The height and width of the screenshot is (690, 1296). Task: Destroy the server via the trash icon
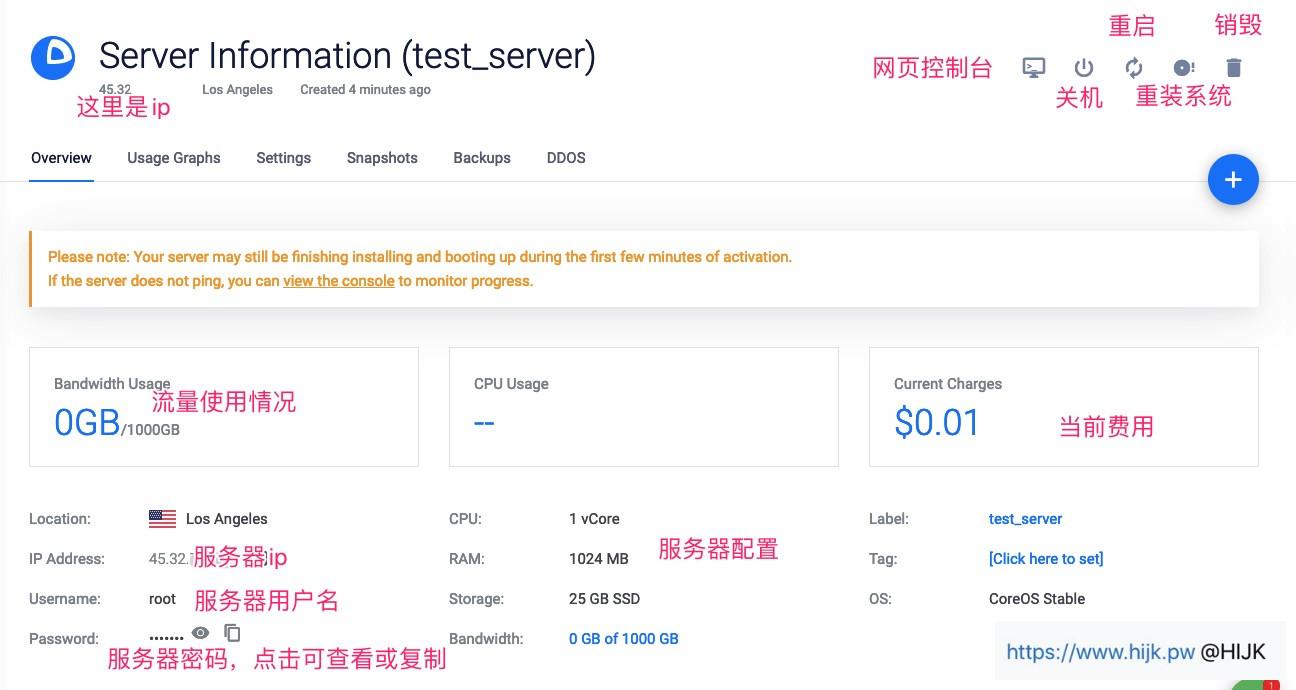pos(1233,67)
